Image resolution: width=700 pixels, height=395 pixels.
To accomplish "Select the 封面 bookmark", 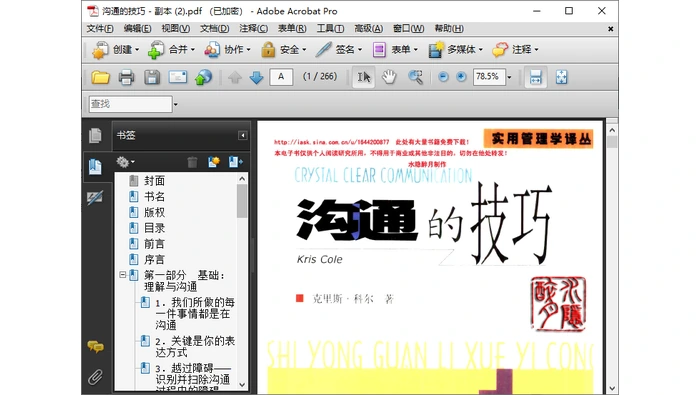I will (154, 181).
